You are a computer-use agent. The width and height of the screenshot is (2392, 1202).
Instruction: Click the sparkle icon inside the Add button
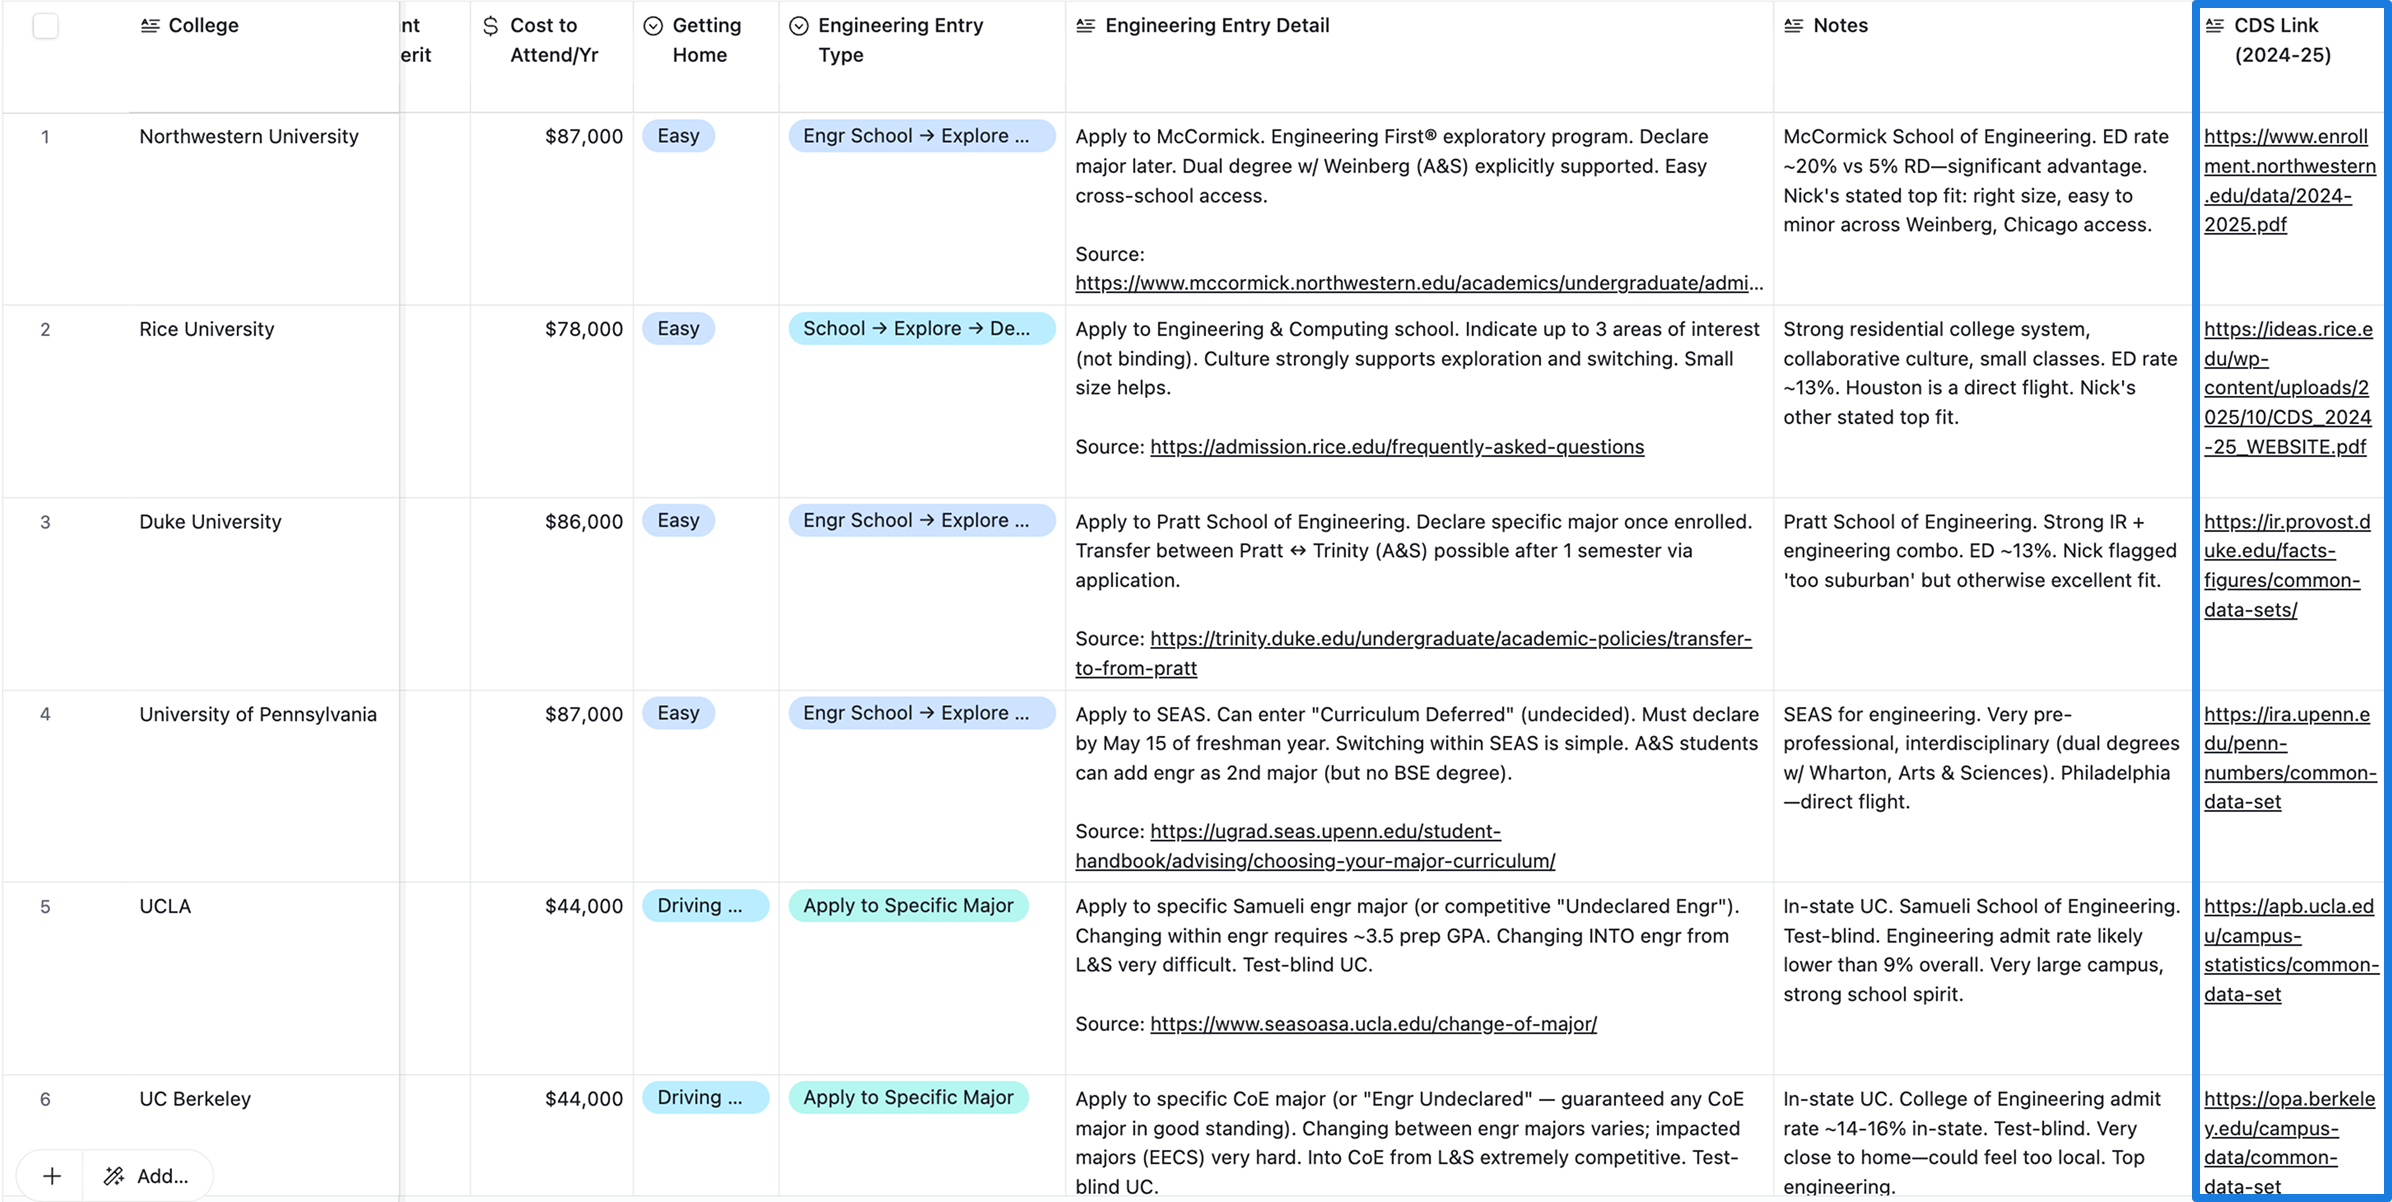point(112,1175)
